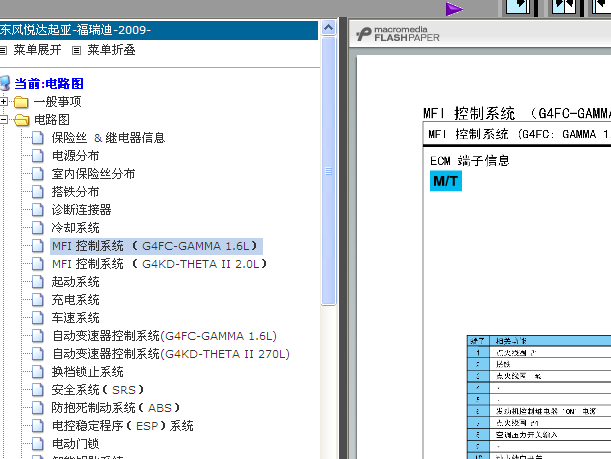The height and width of the screenshot is (459, 611).
Task: Open 保险丝 & 继电器信息 page
Action: 108,138
